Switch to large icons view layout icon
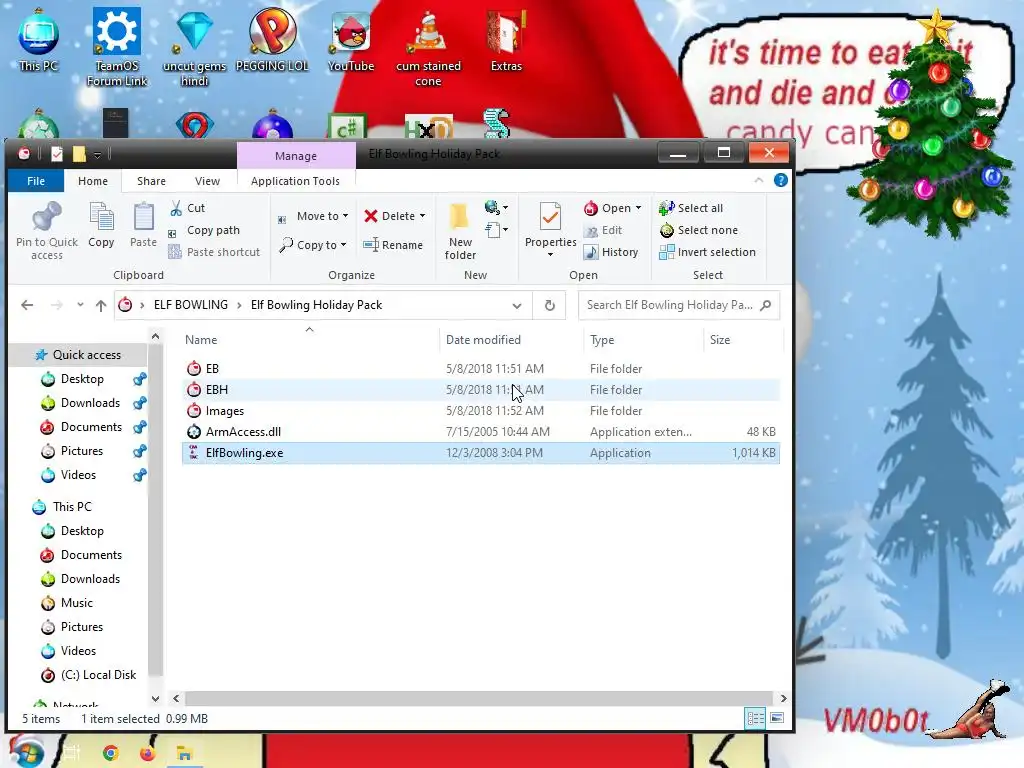 (777, 718)
